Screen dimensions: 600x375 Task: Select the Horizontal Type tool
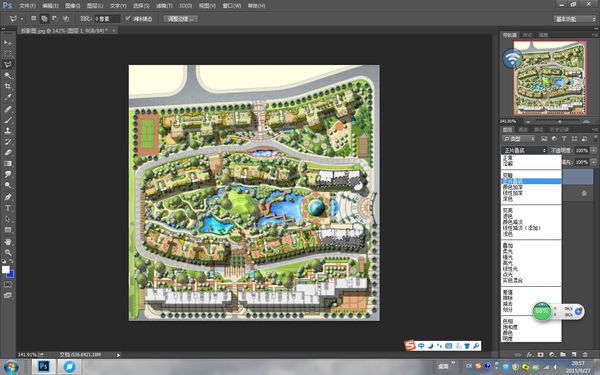pos(8,208)
